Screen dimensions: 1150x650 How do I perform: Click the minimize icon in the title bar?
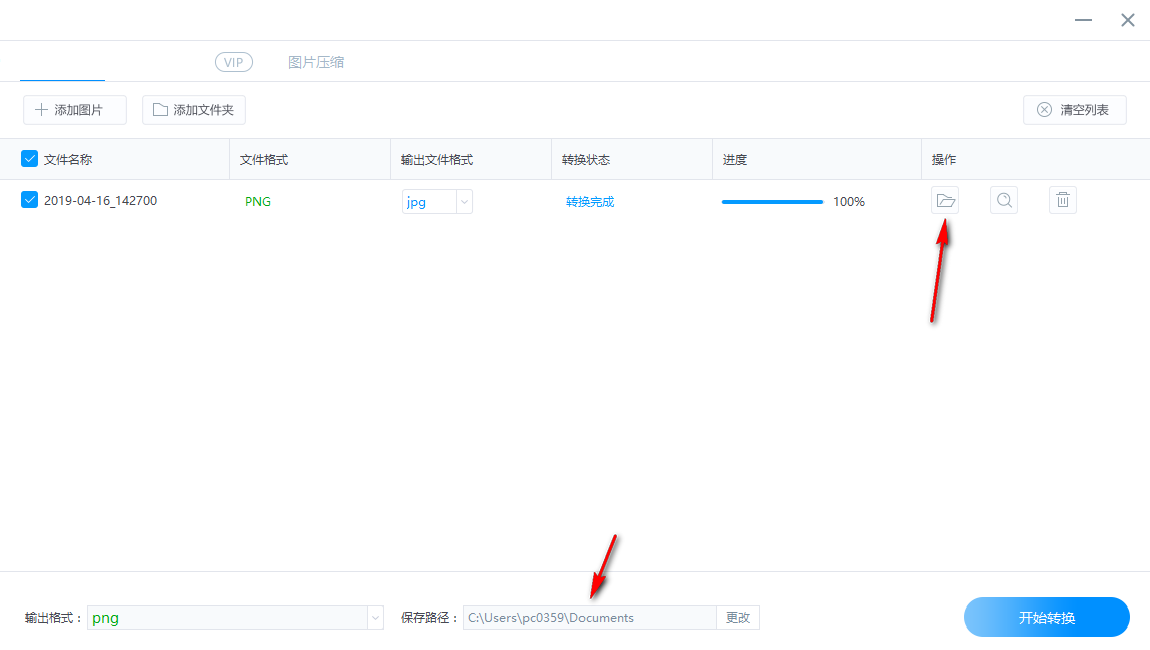1083,19
